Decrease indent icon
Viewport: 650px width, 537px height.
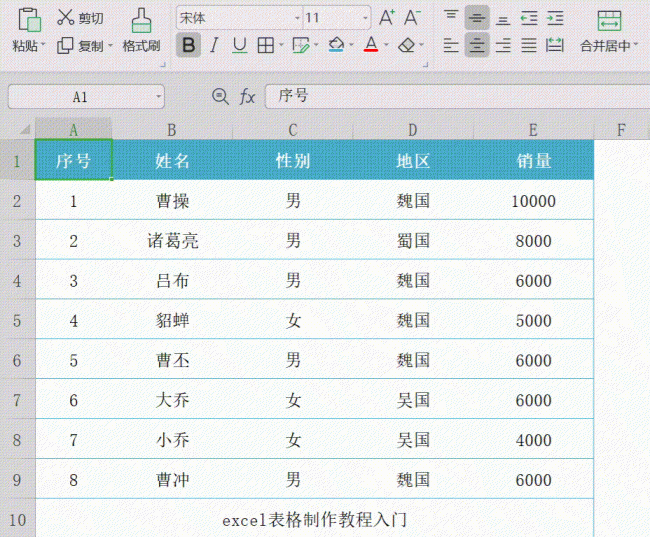tap(529, 18)
